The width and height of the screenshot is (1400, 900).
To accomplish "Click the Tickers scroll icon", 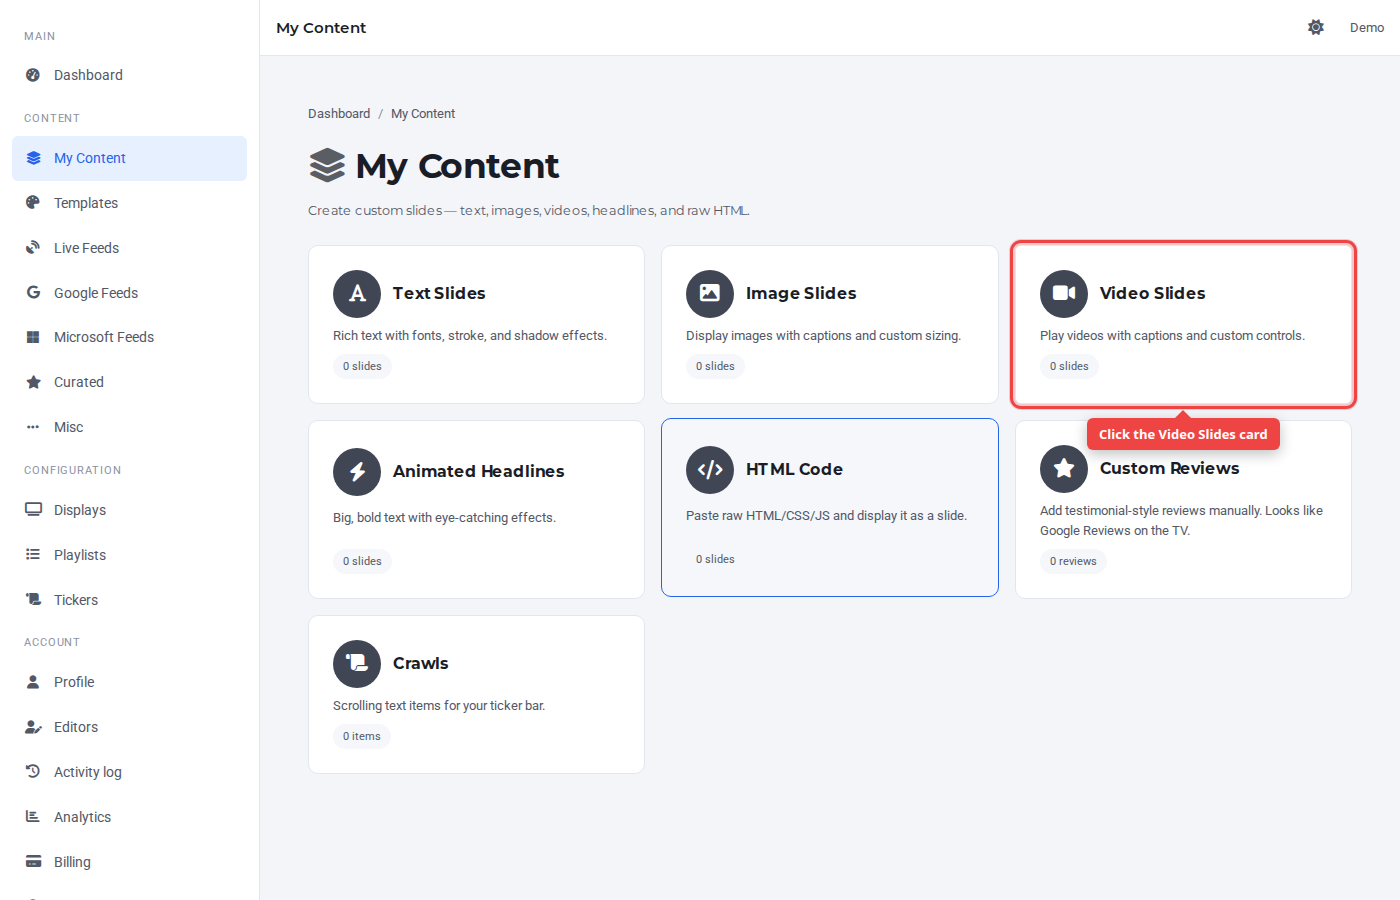I will [33, 599].
